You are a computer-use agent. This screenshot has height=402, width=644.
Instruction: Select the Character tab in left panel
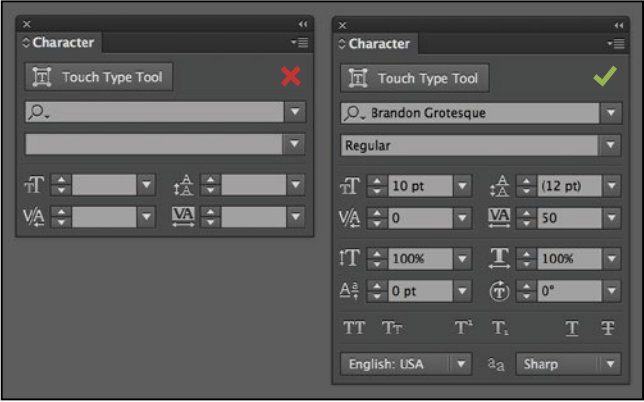59,42
